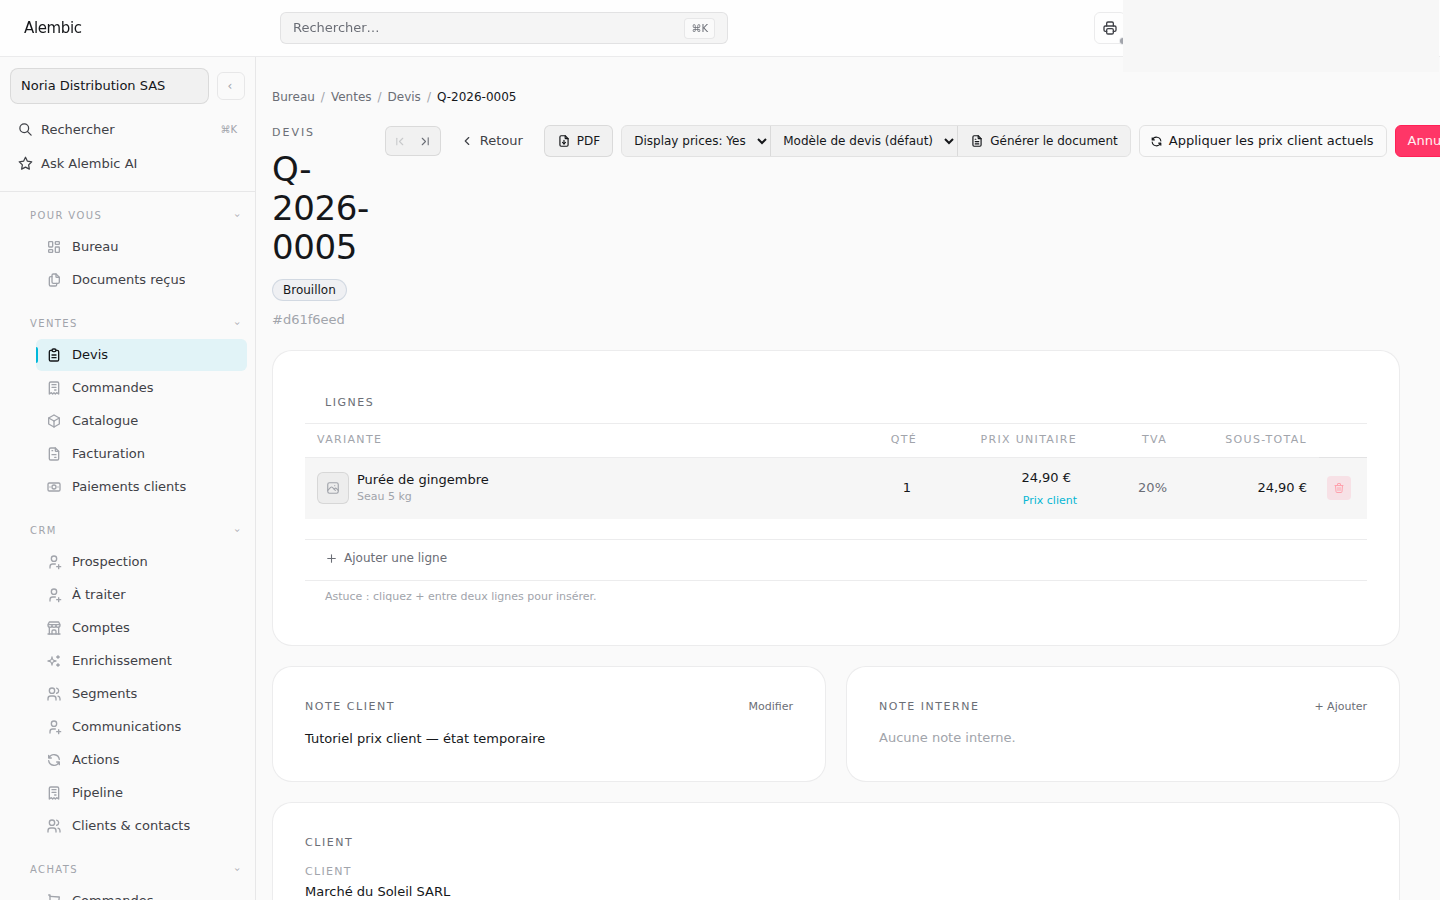Image resolution: width=1440 pixels, height=900 pixels.
Task: Open the Modèle de devis dropdown
Action: pos(864,141)
